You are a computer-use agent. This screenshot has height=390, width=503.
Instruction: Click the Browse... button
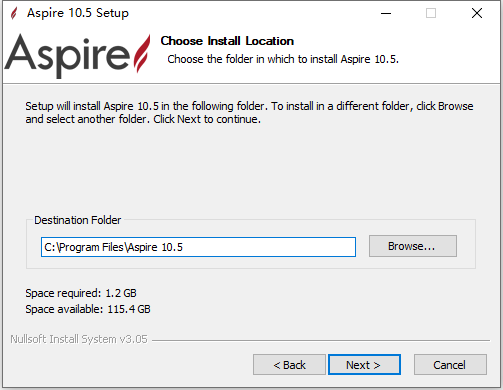click(413, 246)
